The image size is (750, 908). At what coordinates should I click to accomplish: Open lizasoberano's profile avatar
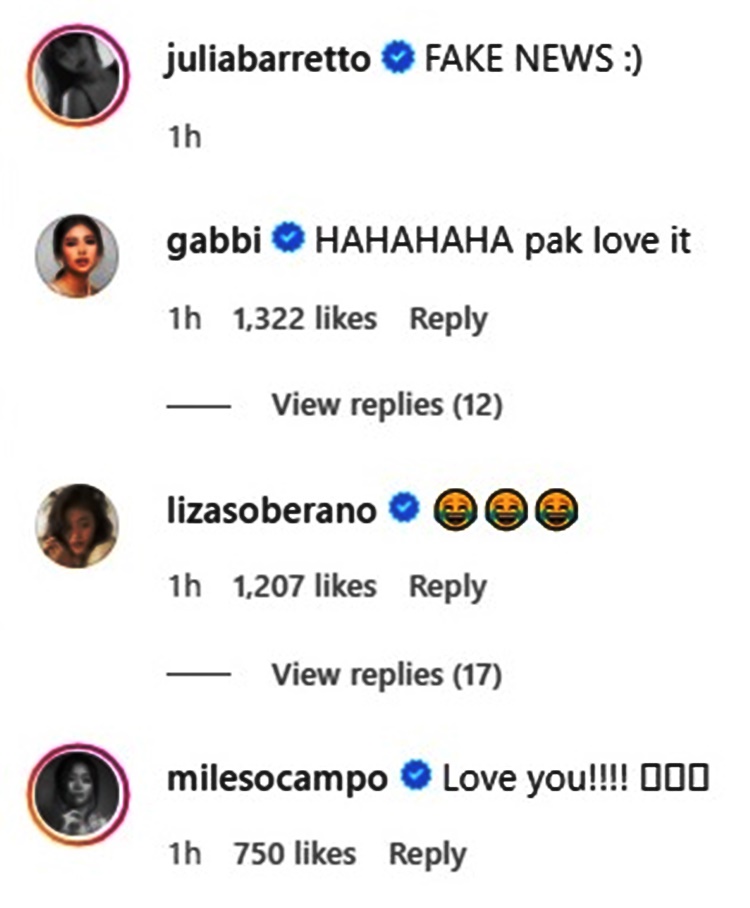point(77,526)
